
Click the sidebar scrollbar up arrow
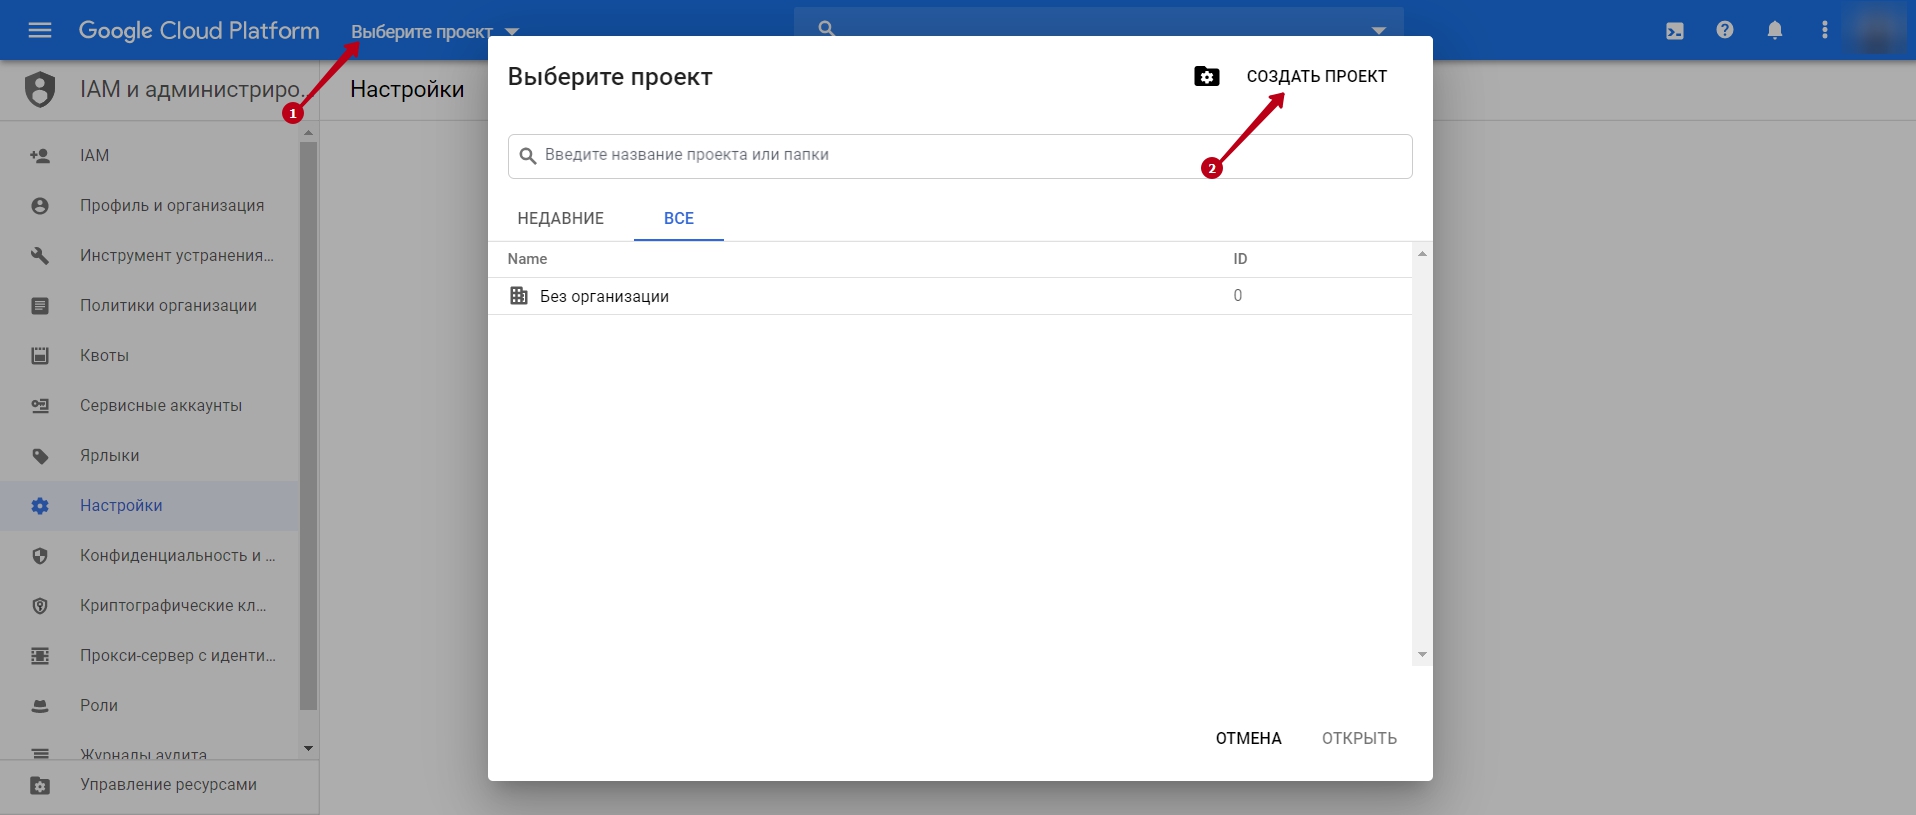tap(308, 133)
